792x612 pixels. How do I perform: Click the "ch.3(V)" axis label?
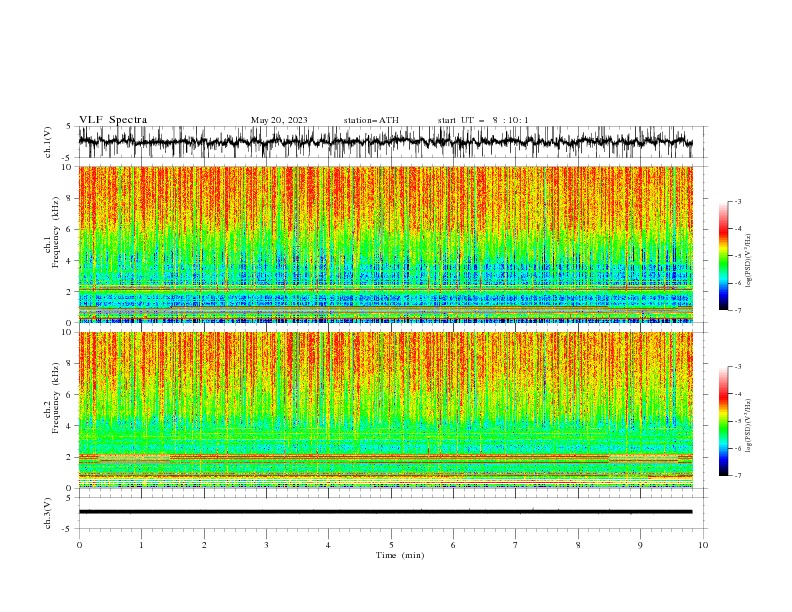(48, 513)
